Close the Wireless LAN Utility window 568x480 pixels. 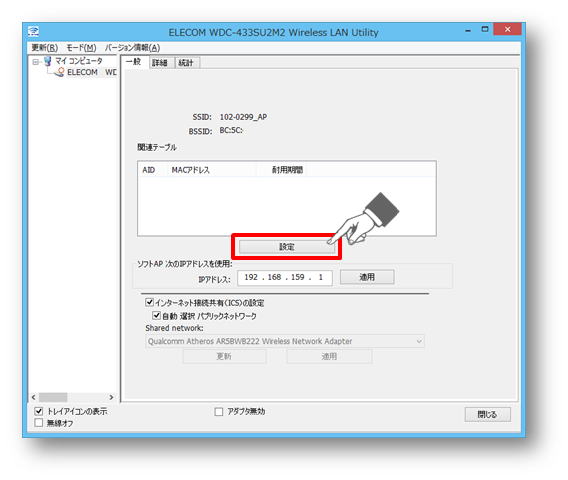[x=508, y=29]
